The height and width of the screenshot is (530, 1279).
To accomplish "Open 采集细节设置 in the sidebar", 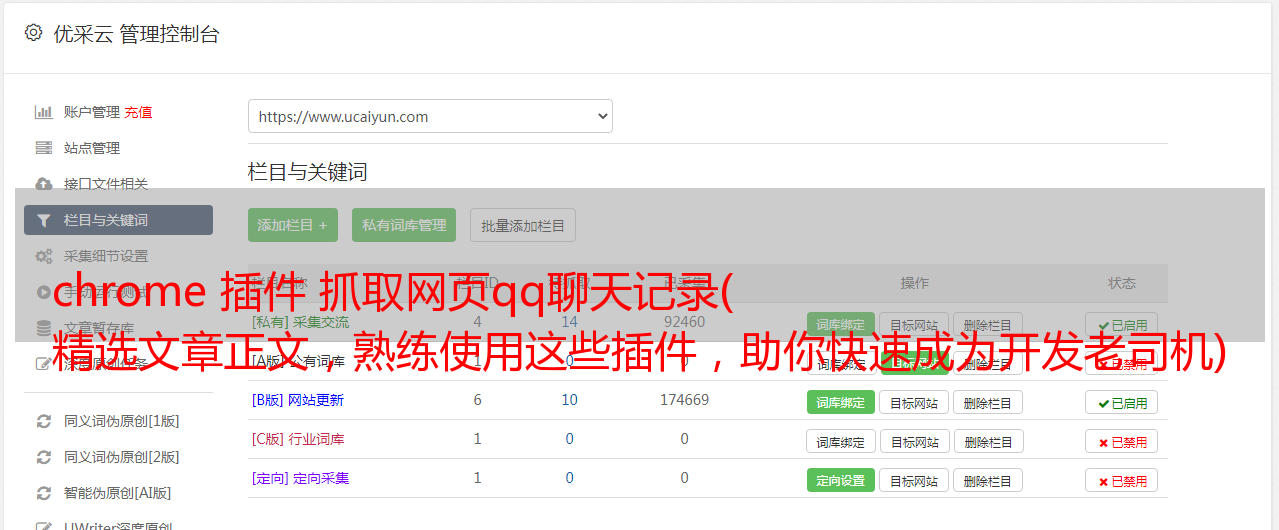I will click(106, 256).
